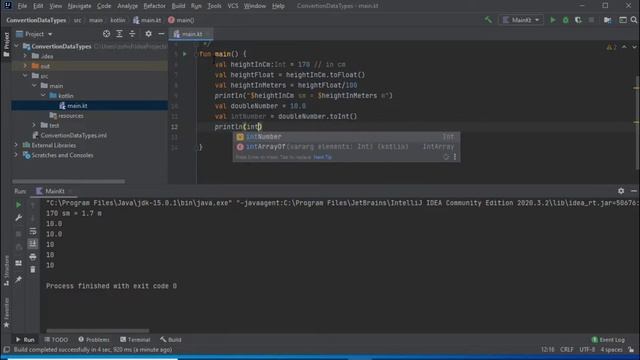Open the VCS menu
Screen dimensions: 640x360
[233, 6]
